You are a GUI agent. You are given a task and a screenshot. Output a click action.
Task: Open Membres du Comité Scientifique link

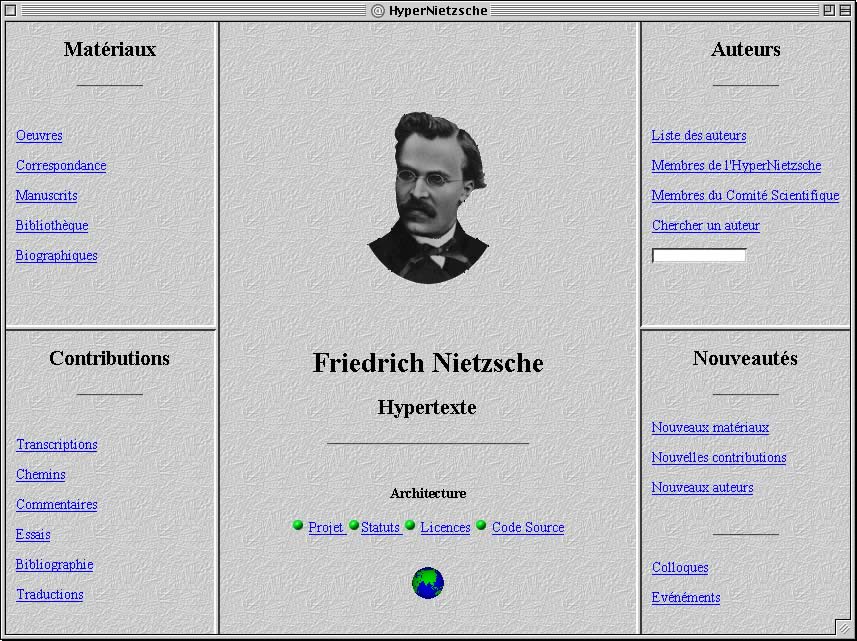click(746, 196)
